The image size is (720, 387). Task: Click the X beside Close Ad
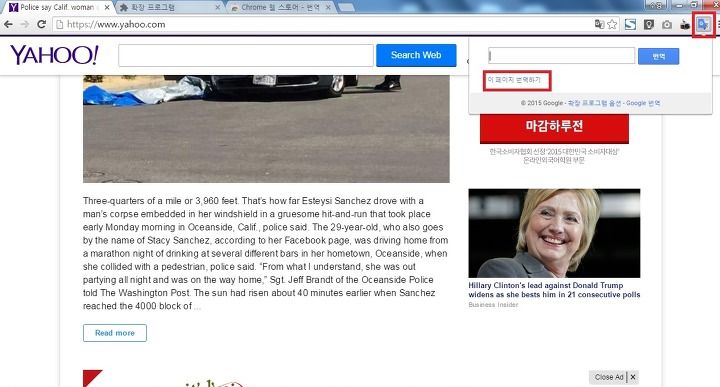click(633, 377)
